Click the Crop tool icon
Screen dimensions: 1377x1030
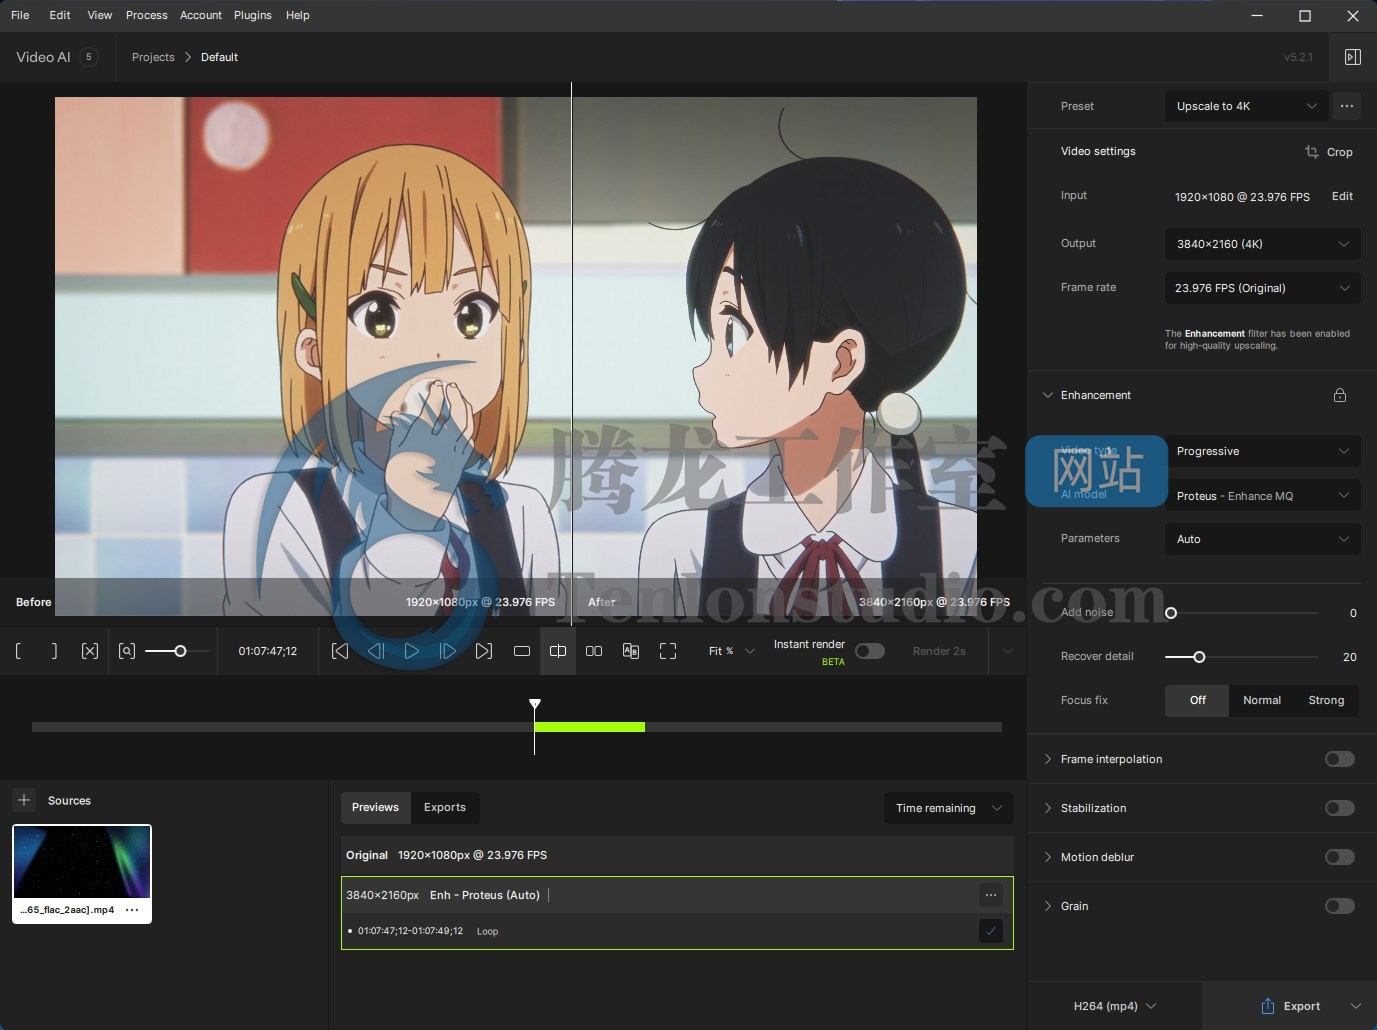(1312, 152)
